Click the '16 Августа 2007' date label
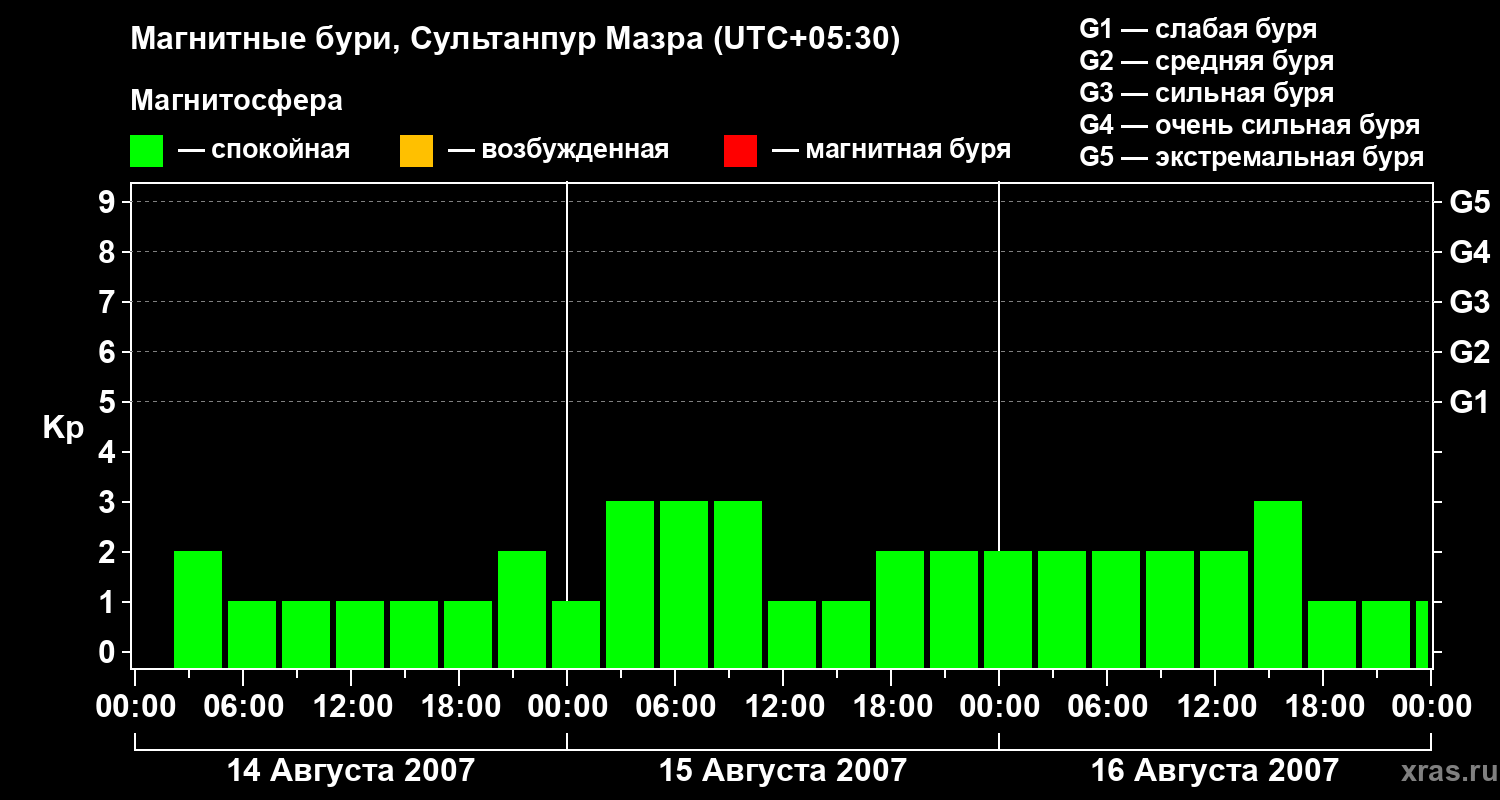1500x800 pixels. pos(1215,771)
